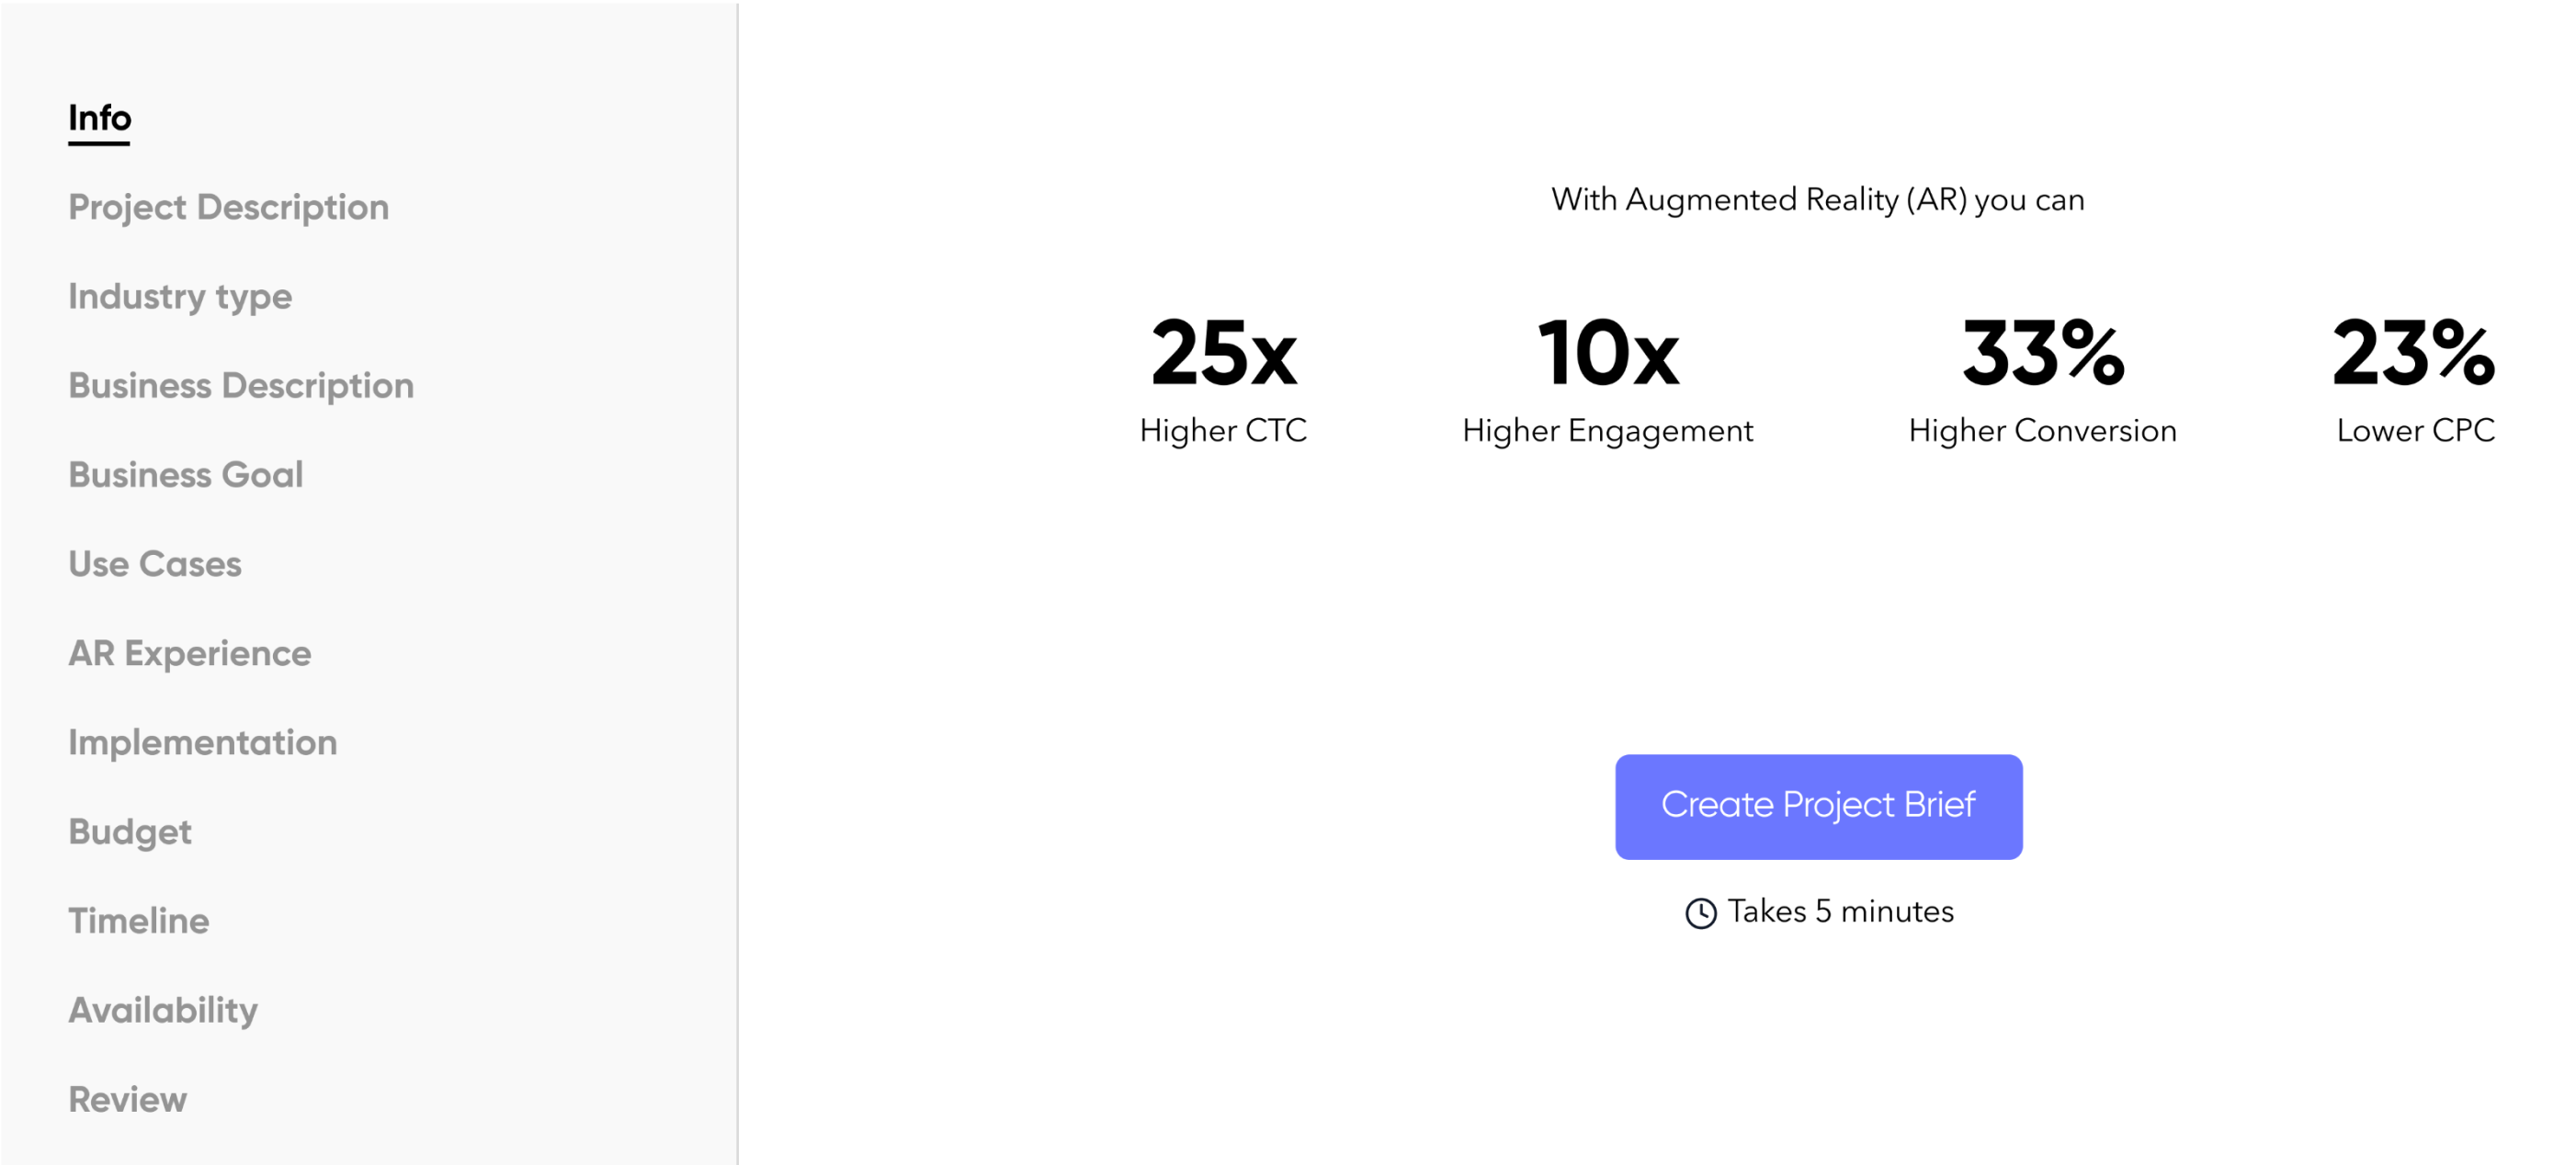Open the Business Description section
Screen dimensions: 2576x1165
(240, 383)
